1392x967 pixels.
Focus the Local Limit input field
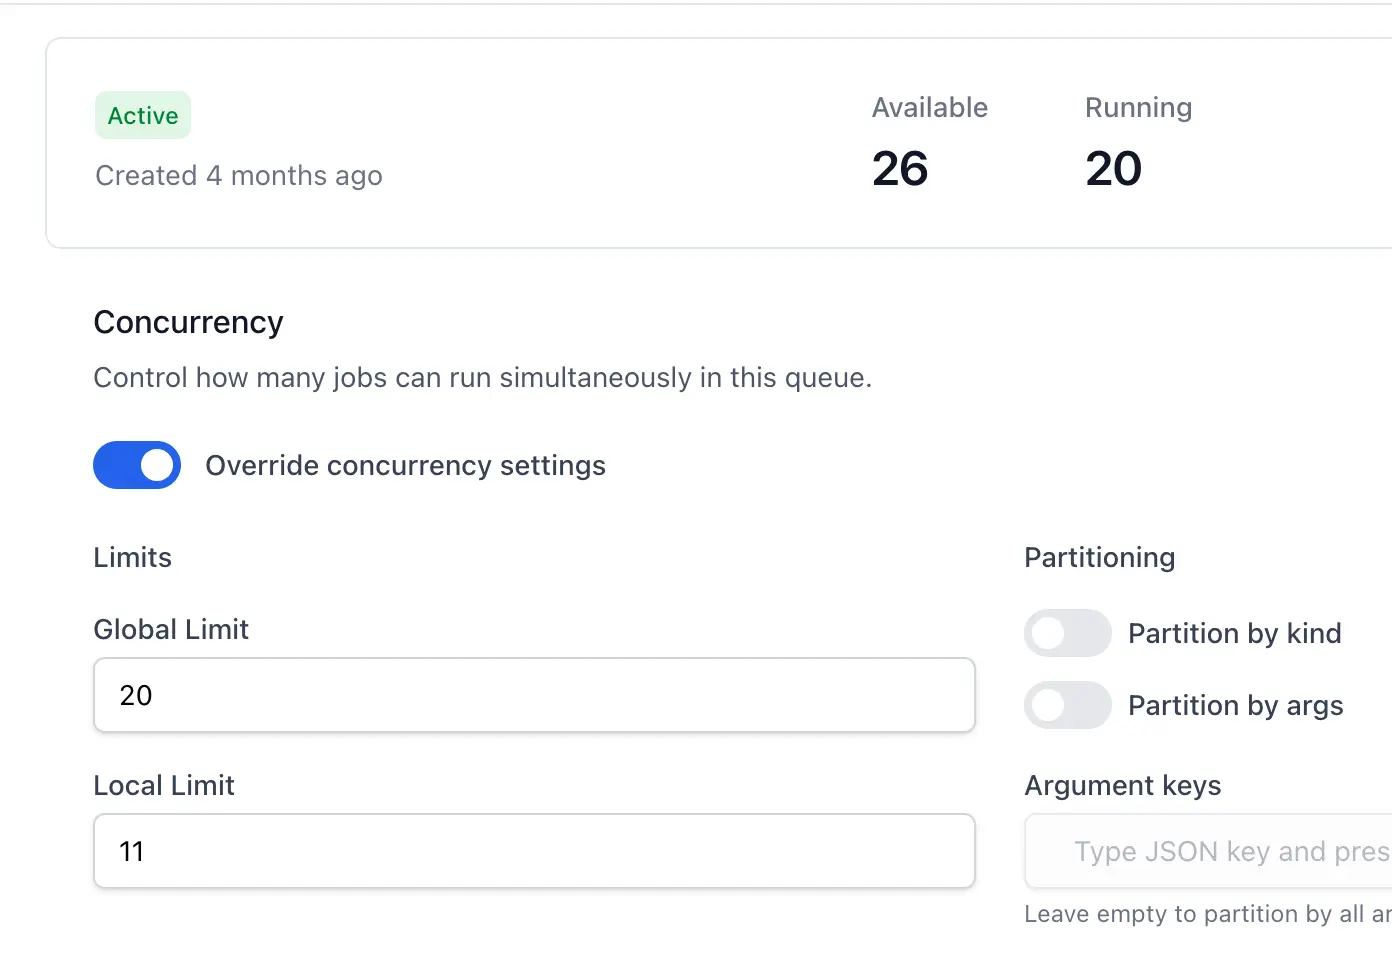point(534,851)
